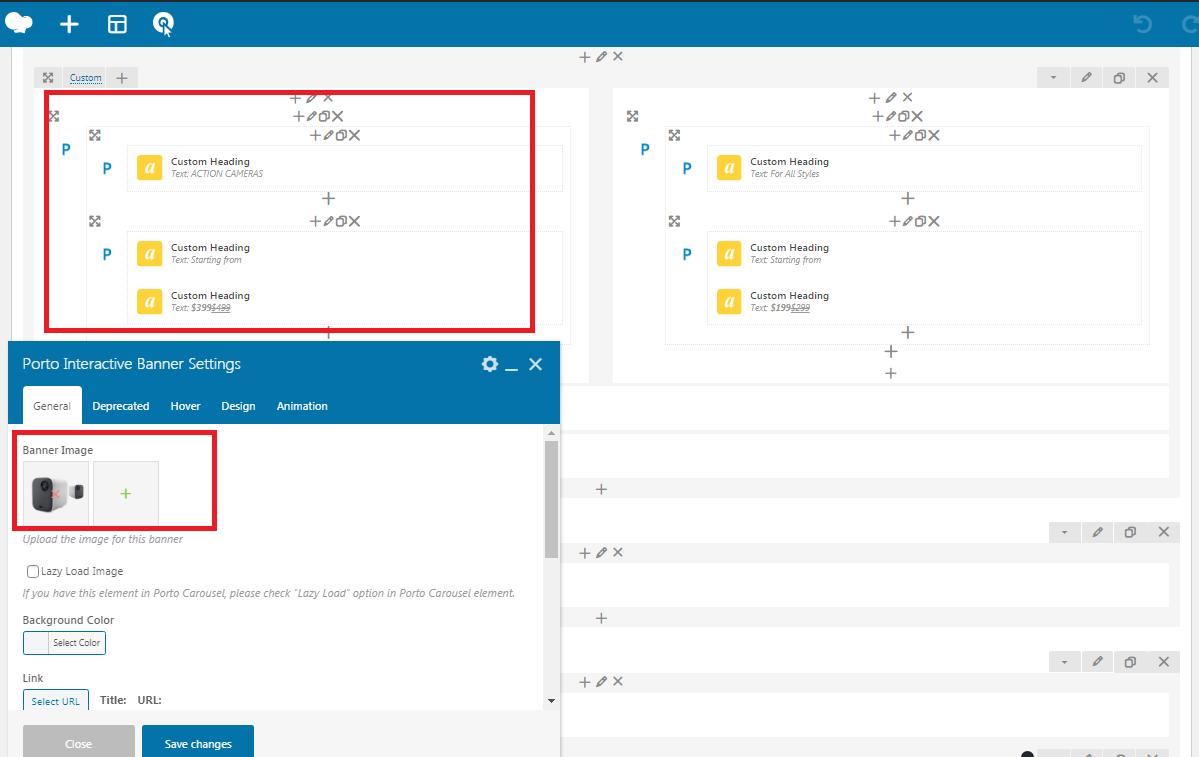The height and width of the screenshot is (757, 1199).
Task: Enable the Lazy Load Image checkbox
Action: [33, 571]
